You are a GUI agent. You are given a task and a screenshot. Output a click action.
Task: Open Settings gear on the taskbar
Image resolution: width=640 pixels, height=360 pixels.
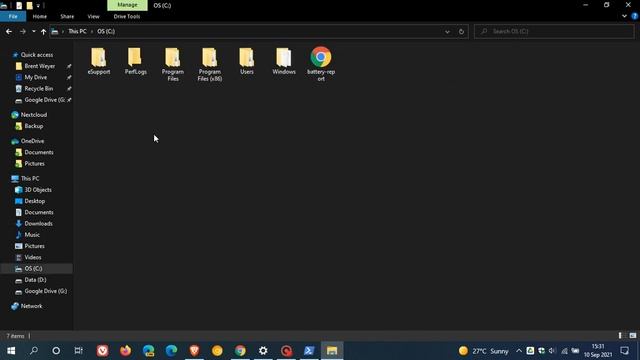pyautogui.click(x=263, y=351)
